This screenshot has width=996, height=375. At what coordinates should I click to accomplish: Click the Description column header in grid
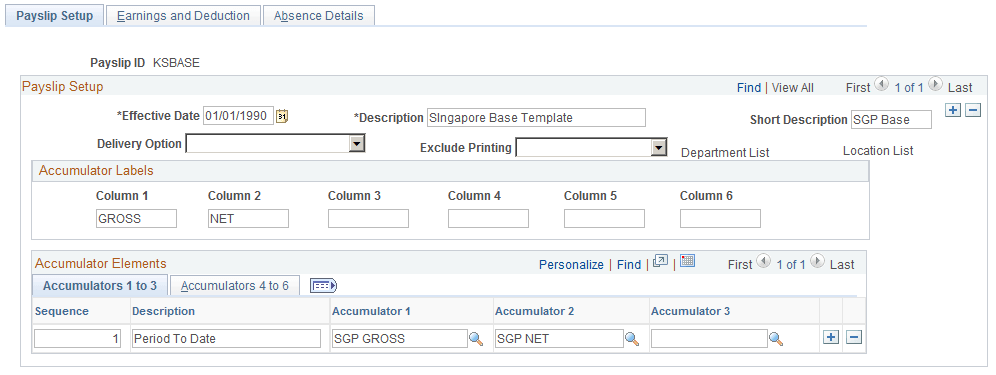pos(163,311)
